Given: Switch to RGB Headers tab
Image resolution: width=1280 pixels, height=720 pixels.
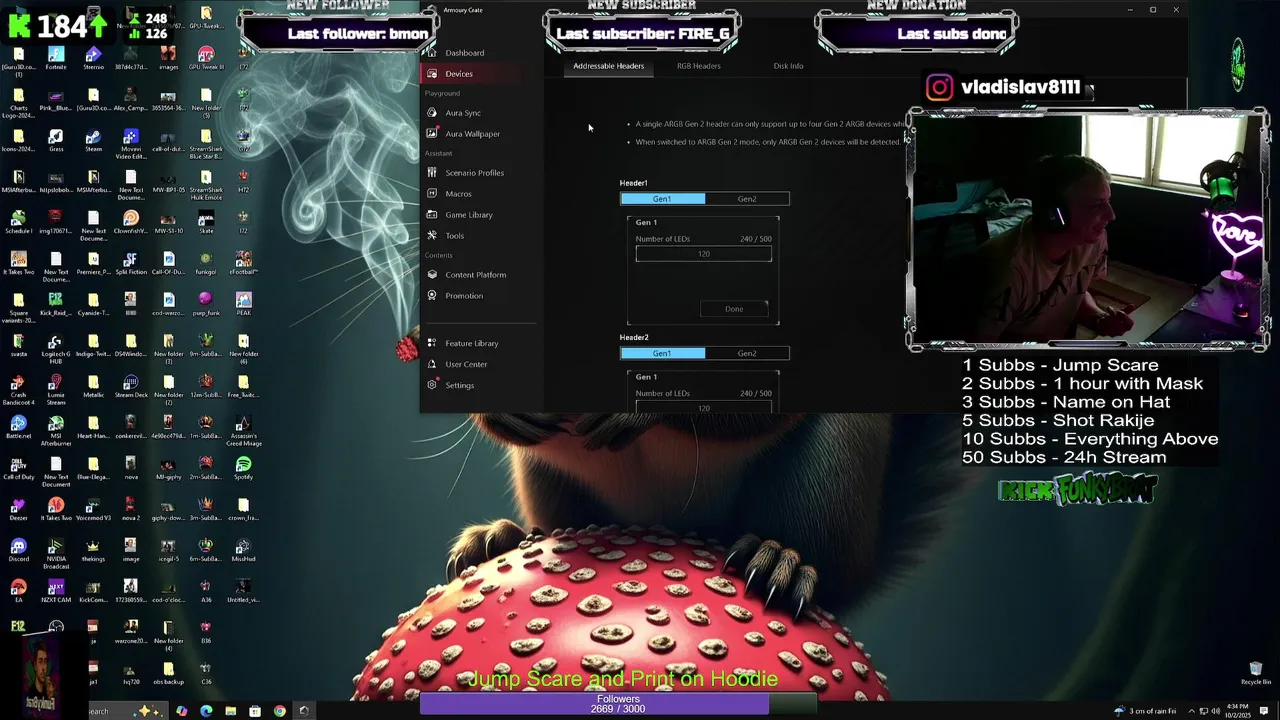Looking at the screenshot, I should pos(698,66).
